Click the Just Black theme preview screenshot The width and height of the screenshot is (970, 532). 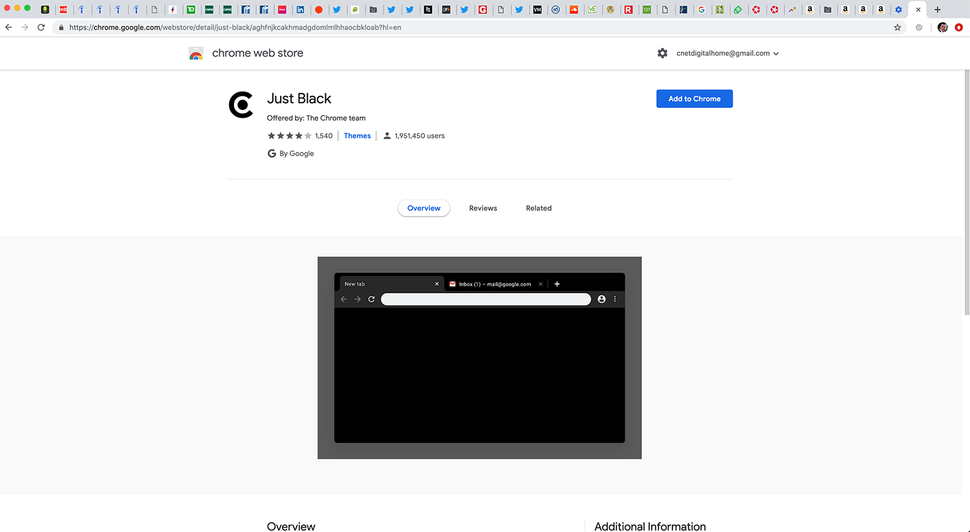coord(479,358)
